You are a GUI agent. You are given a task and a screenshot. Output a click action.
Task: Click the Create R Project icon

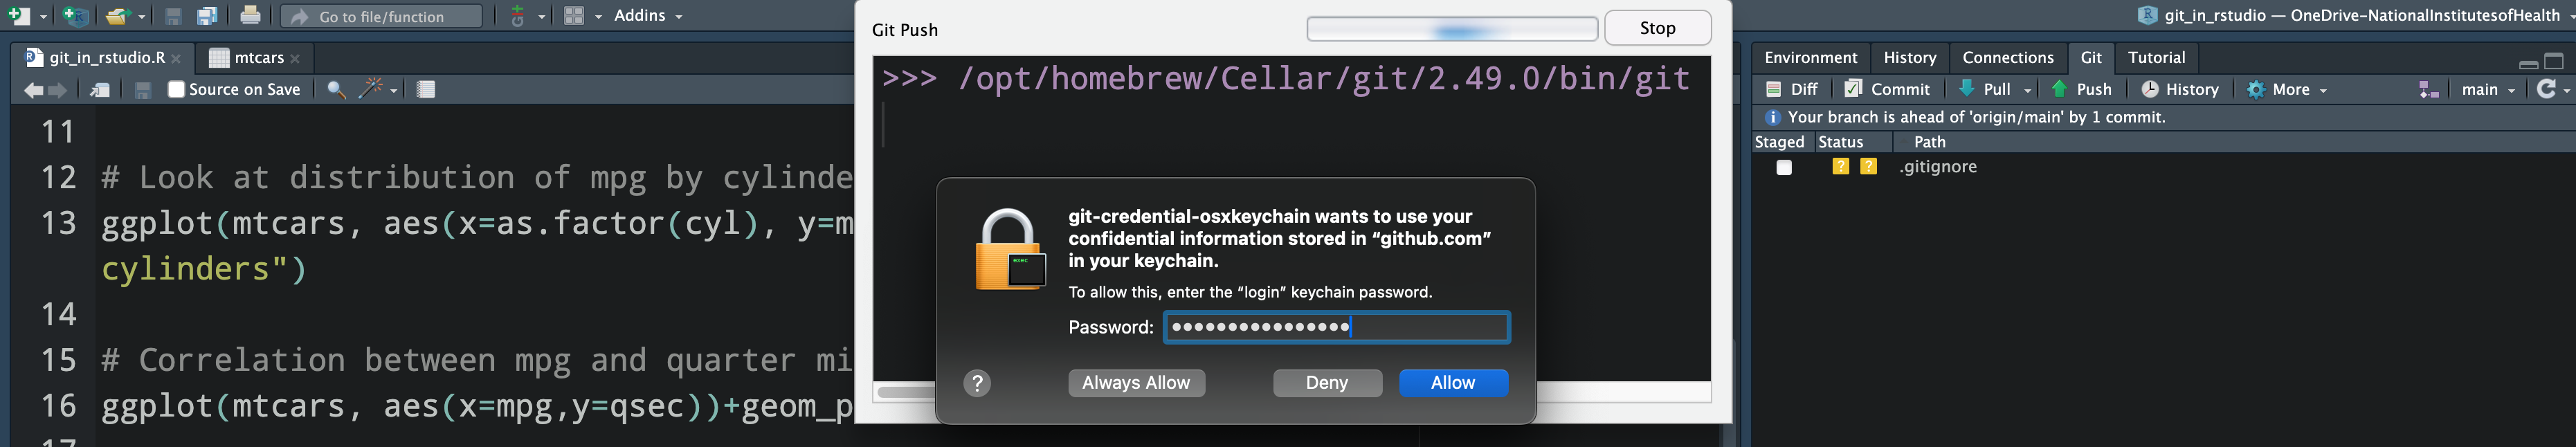pos(74,16)
